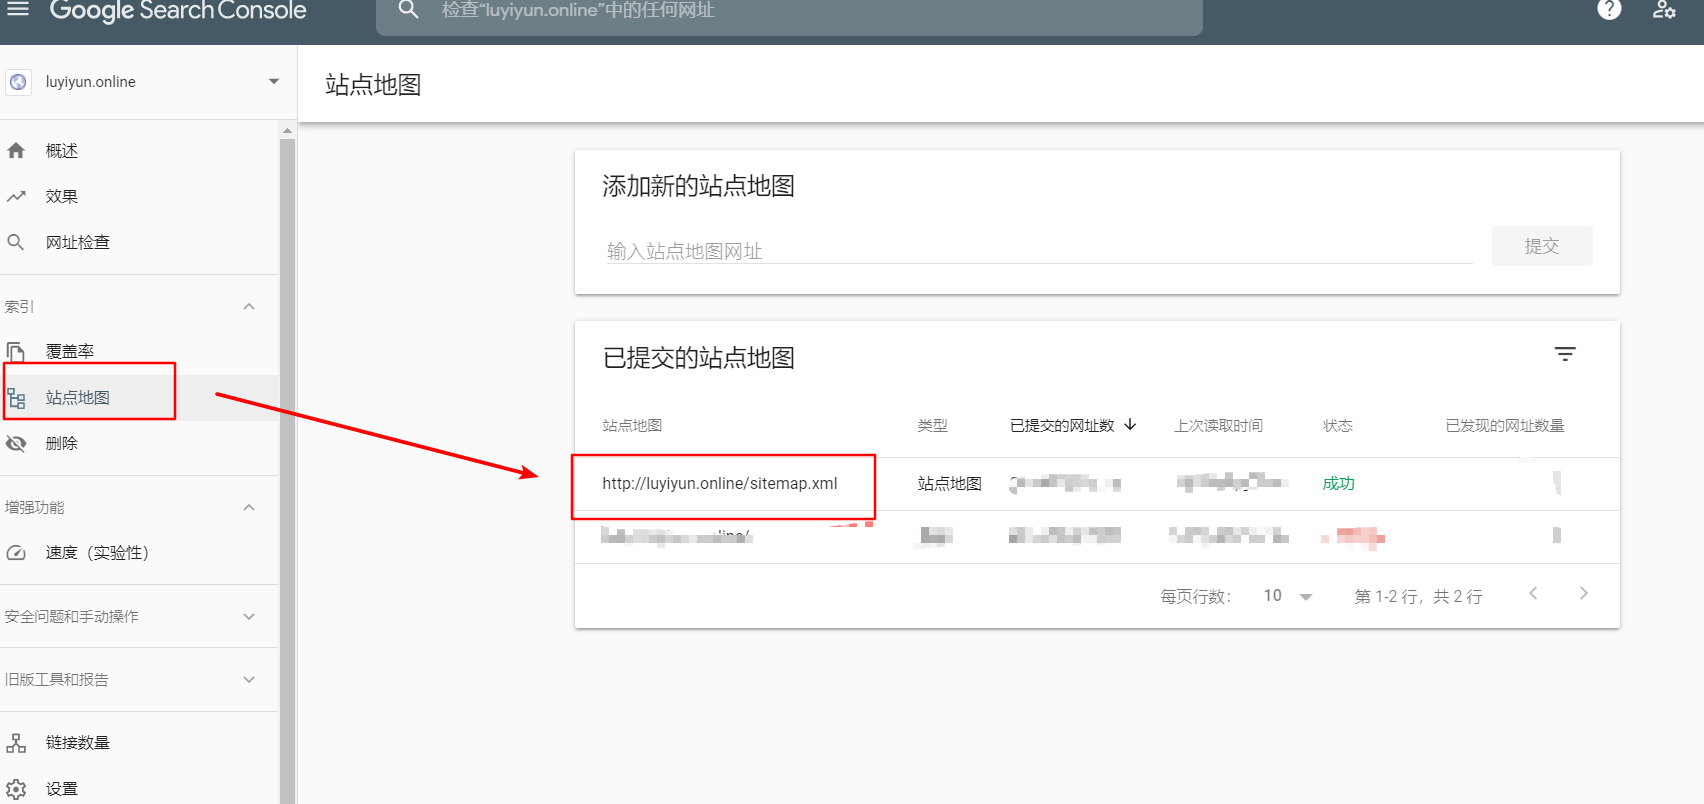
Task: Click the gear icon beside 设置
Action: pyautogui.click(x=16, y=789)
